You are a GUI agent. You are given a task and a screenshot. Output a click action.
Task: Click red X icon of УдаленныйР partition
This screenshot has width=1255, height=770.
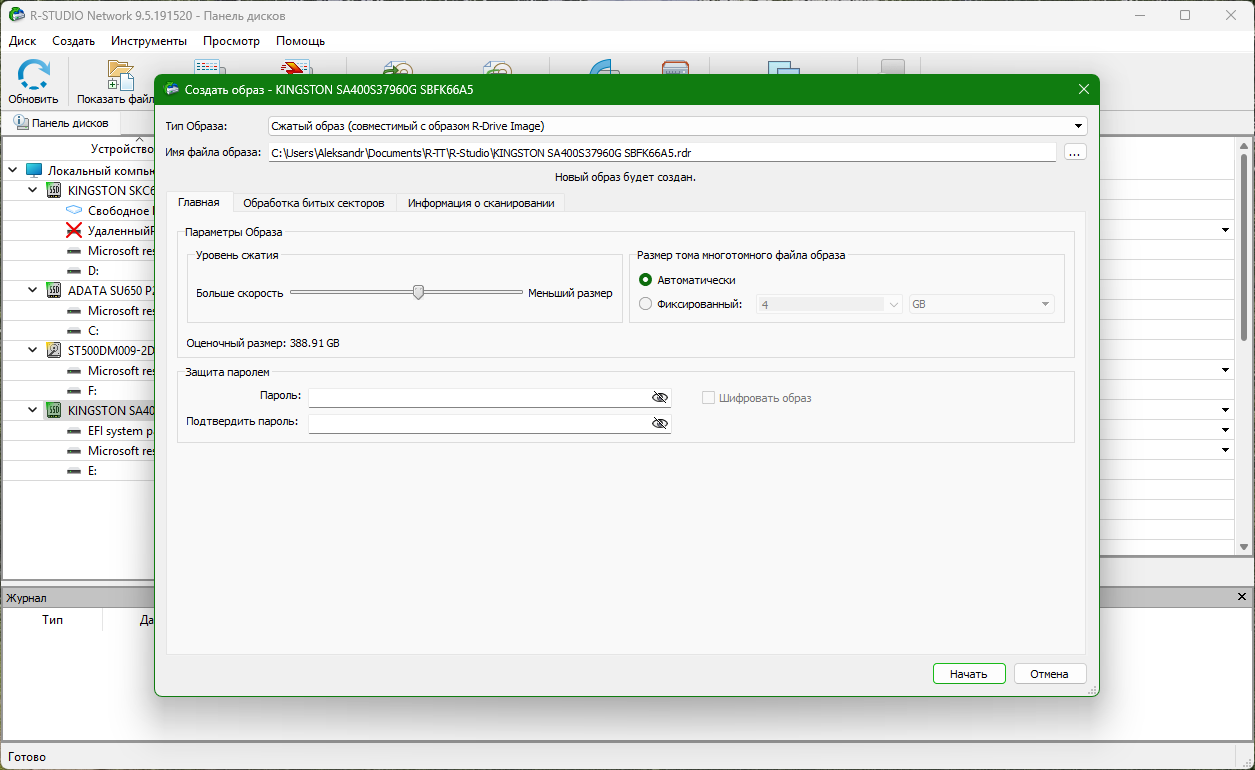coord(74,231)
